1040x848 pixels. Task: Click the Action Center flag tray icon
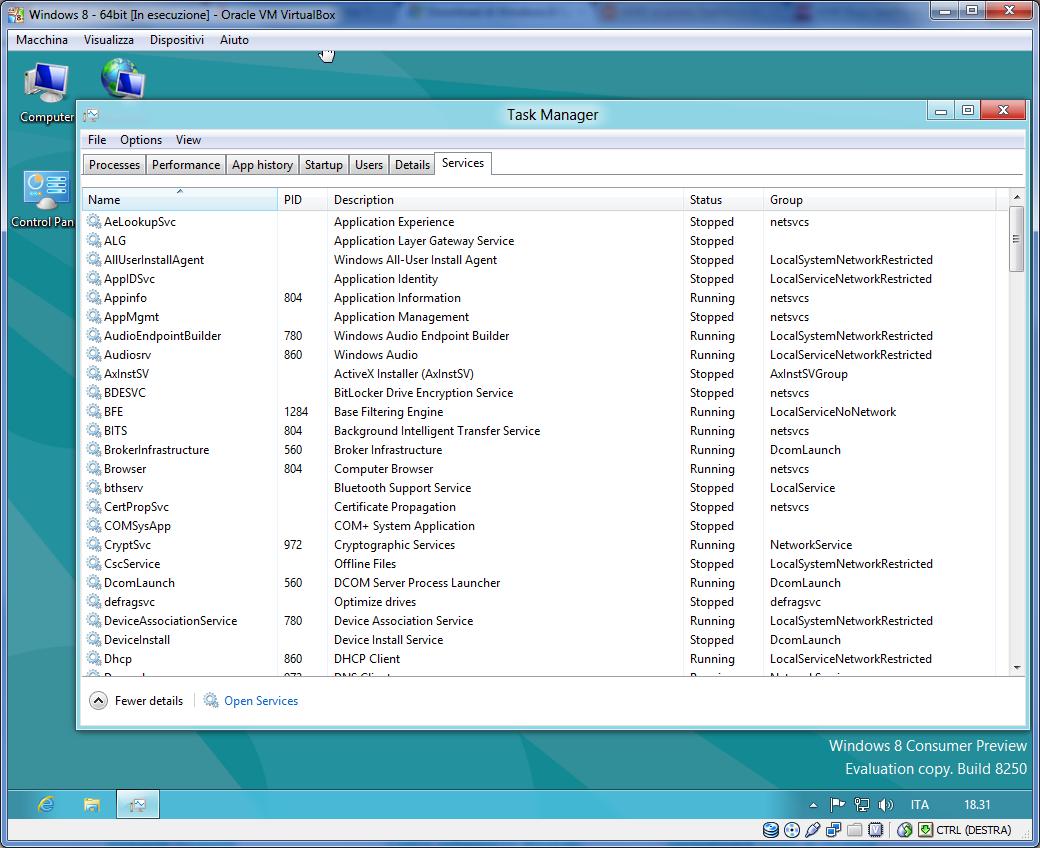click(x=837, y=805)
